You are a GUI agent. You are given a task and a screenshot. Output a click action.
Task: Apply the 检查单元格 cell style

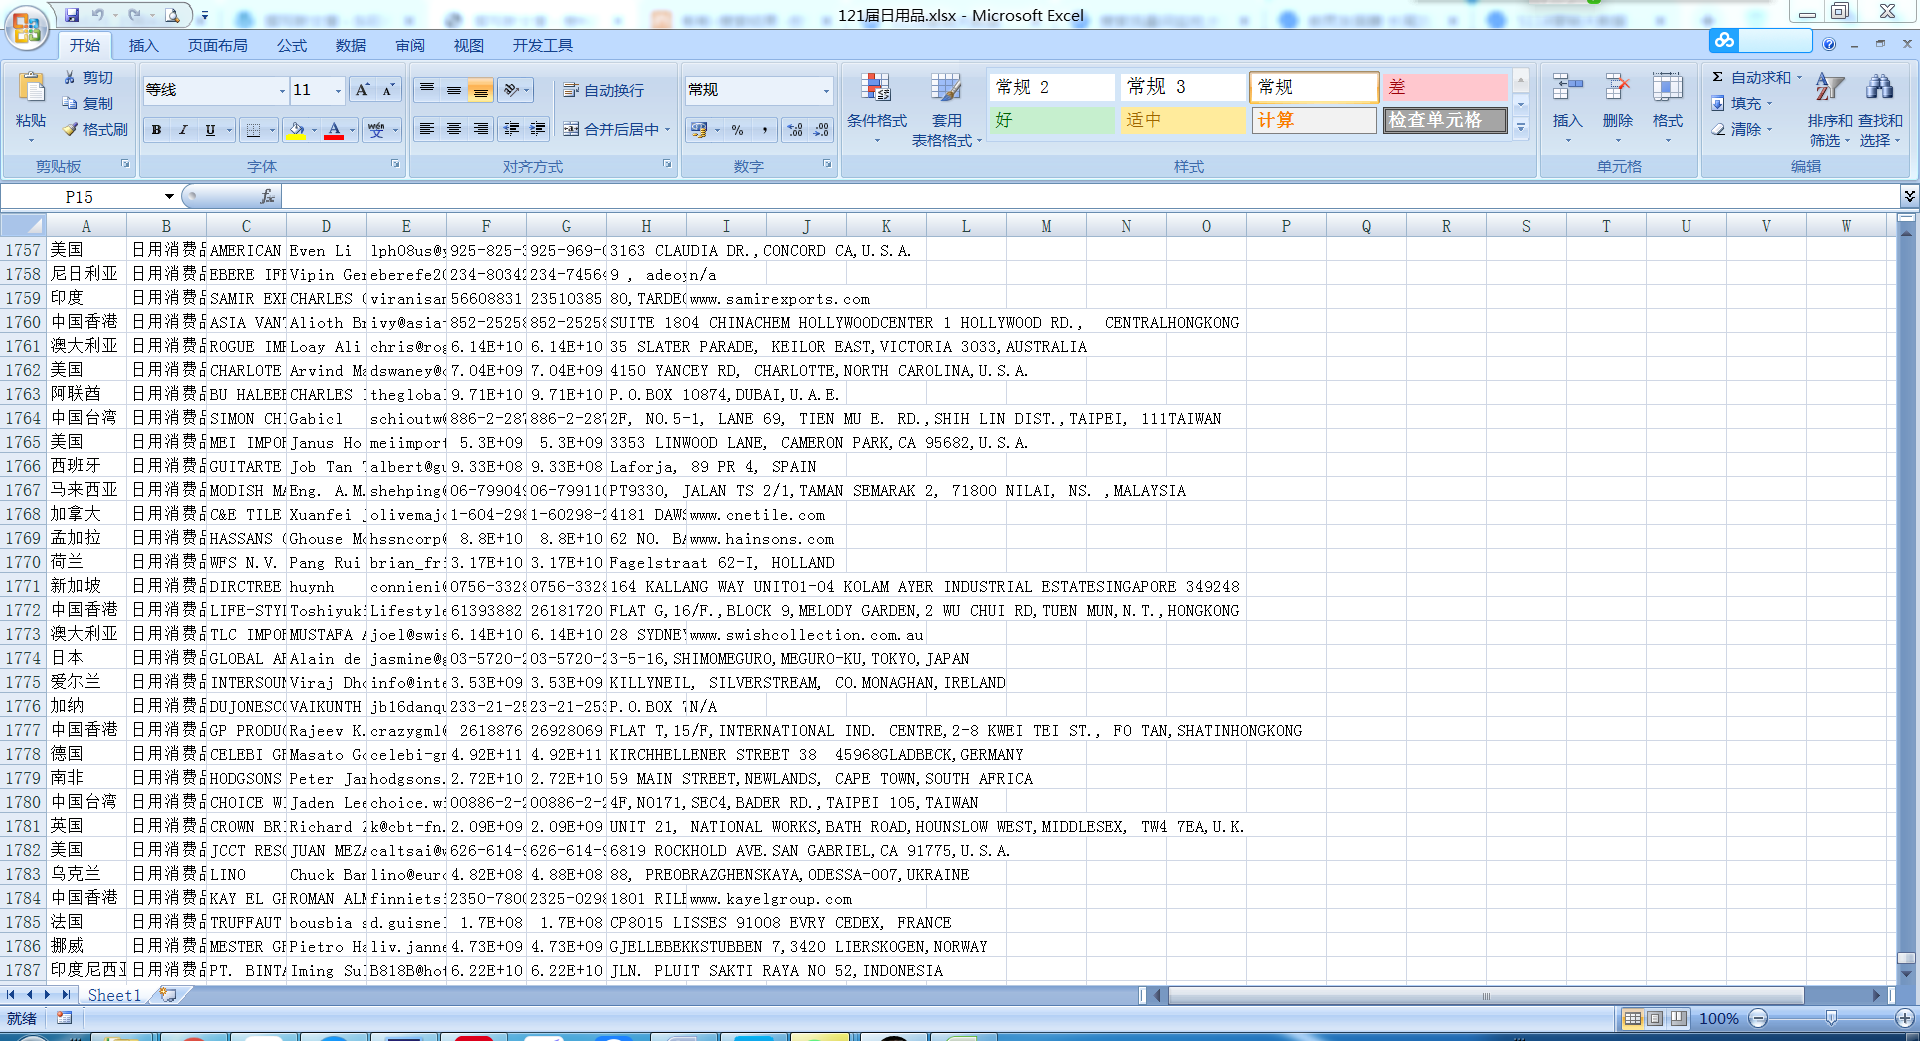[1444, 120]
